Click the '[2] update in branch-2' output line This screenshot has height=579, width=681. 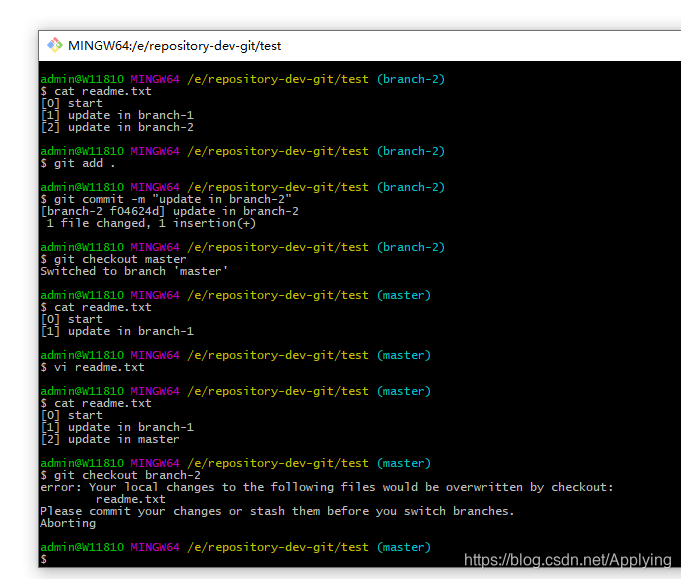[x=117, y=127]
